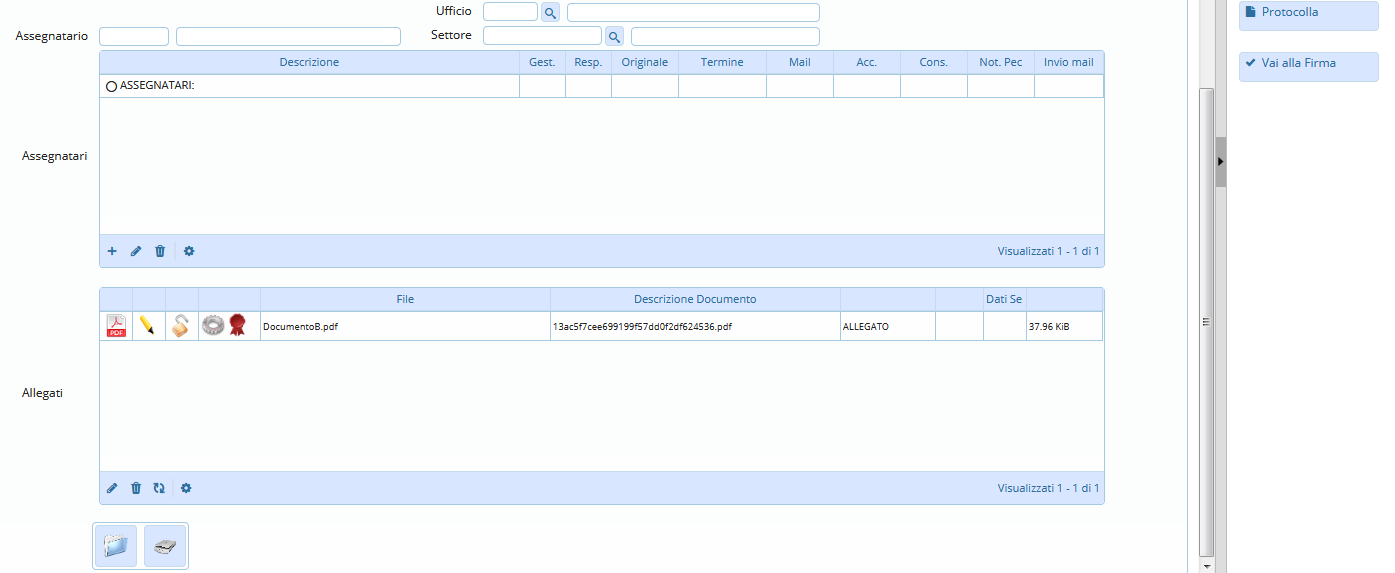Open Allegati table settings gear
The image size is (1395, 573).
click(186, 488)
